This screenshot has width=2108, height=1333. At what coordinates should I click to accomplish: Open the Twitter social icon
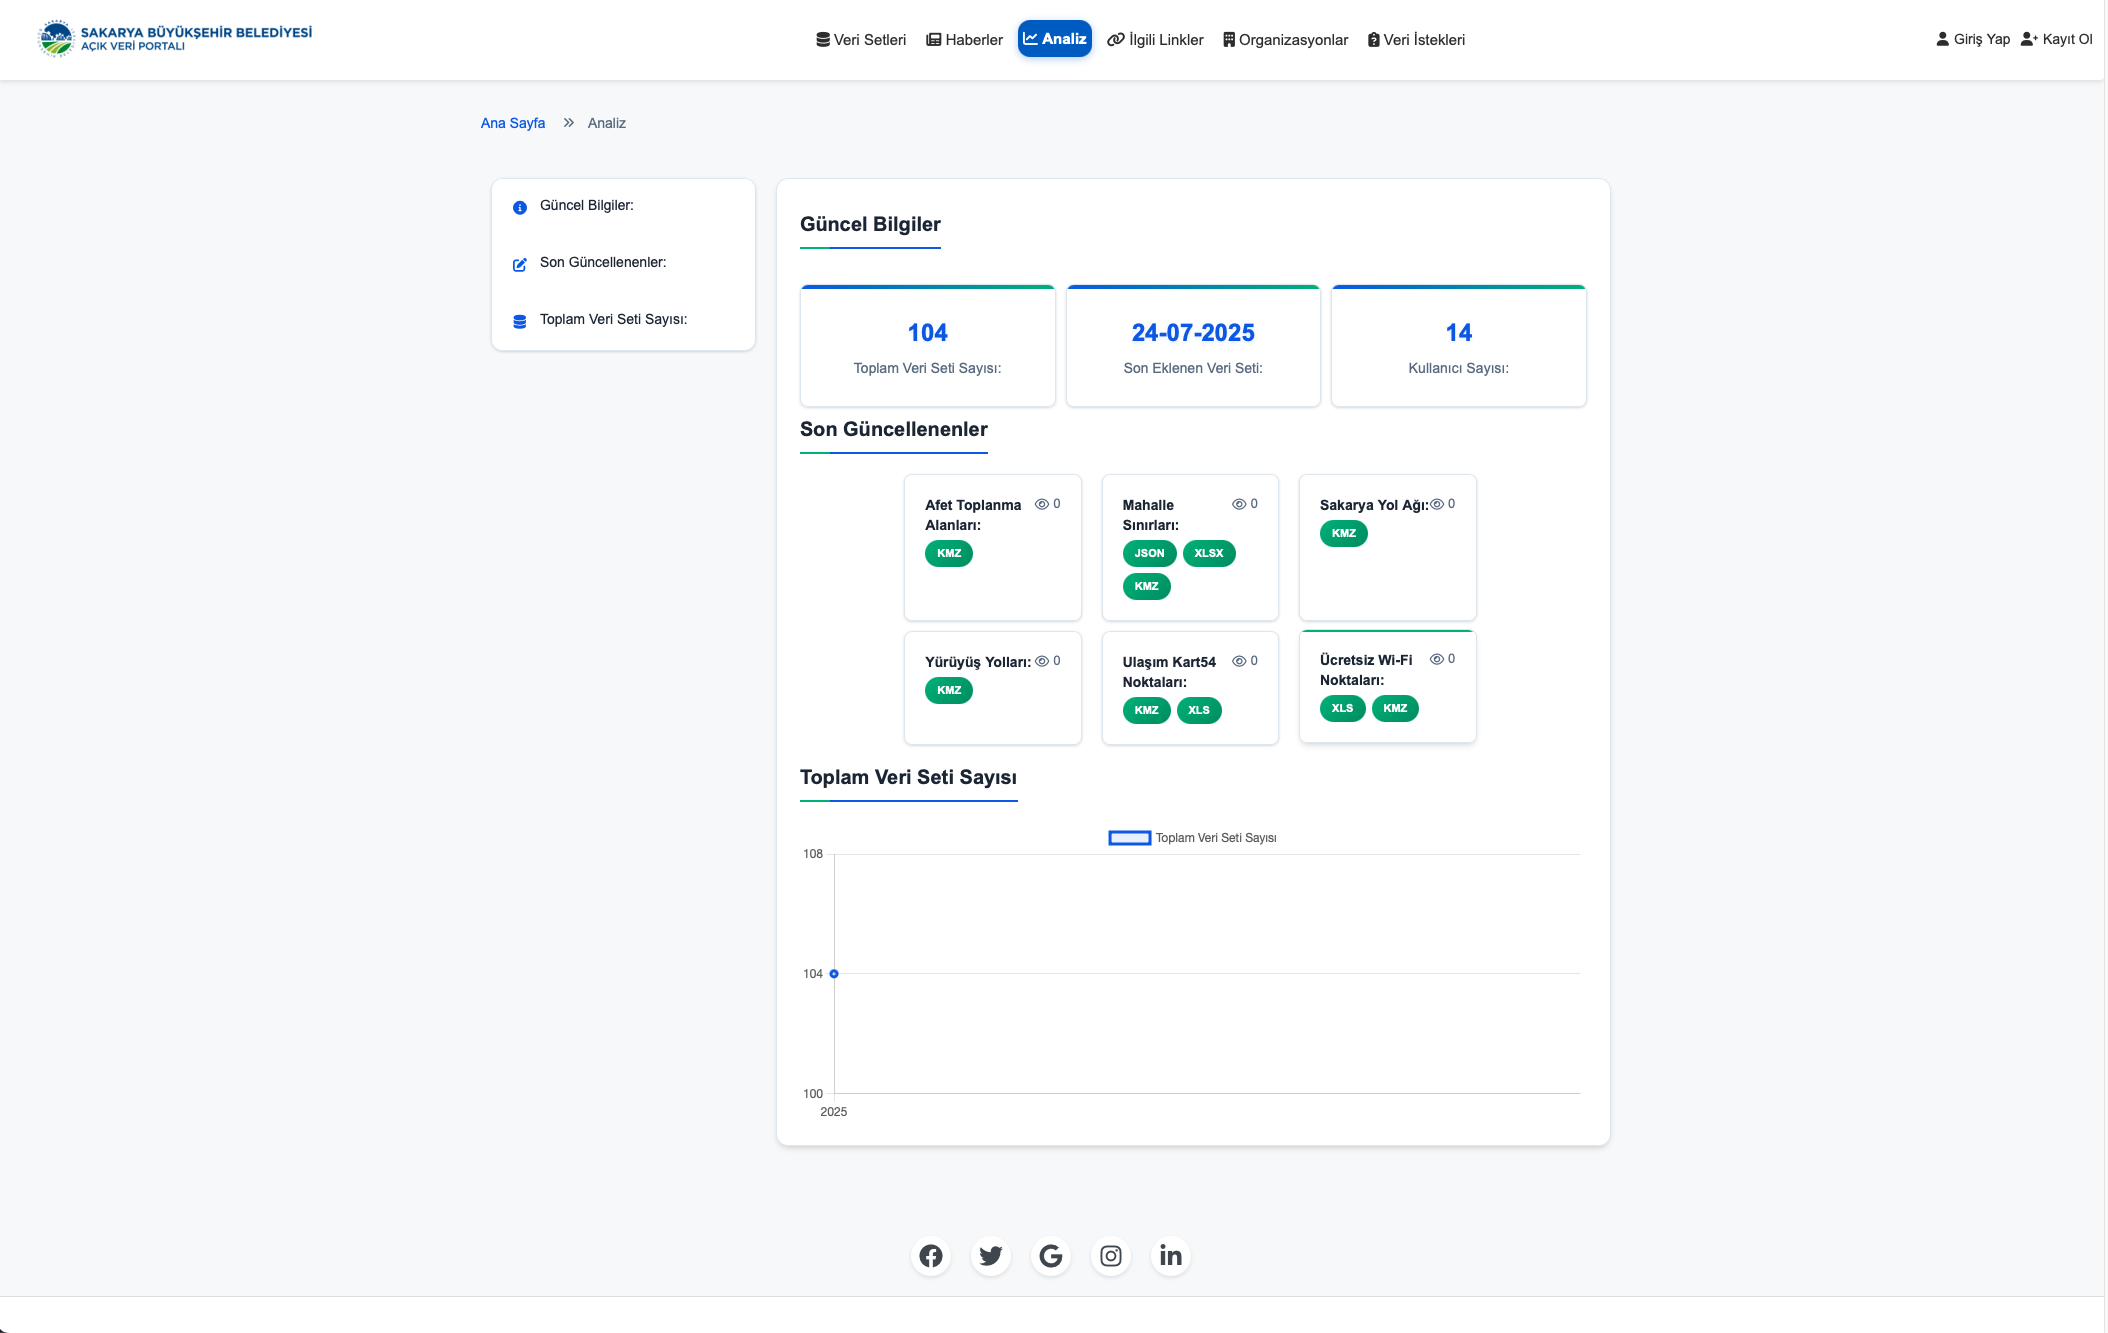(x=990, y=1256)
